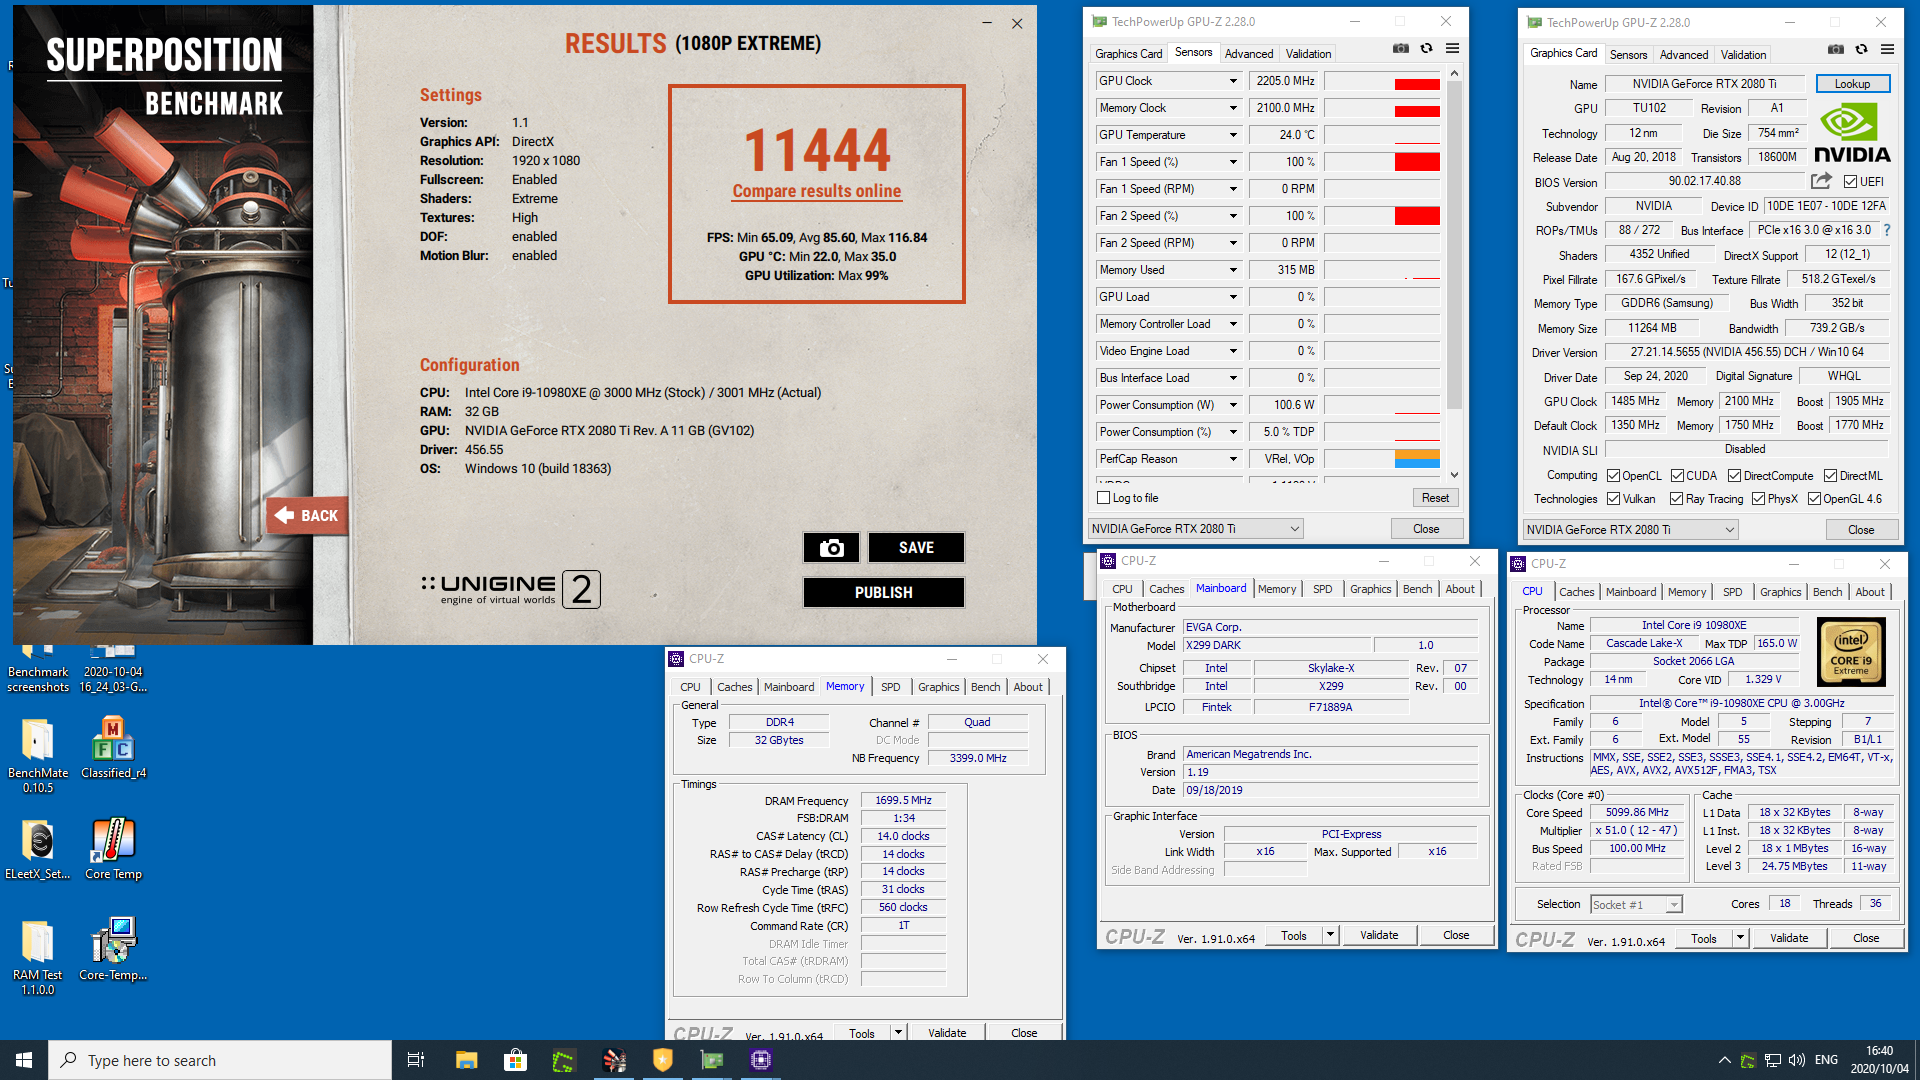The width and height of the screenshot is (1920, 1080).
Task: Click the Type here to search box
Action: tap(220, 1060)
